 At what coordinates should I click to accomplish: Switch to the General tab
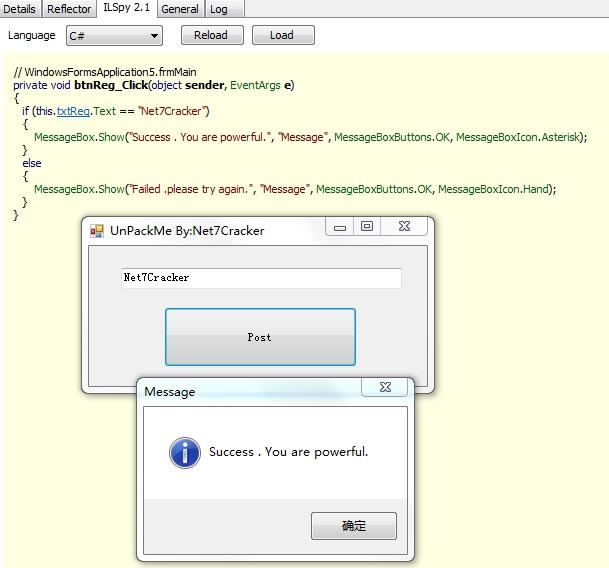point(180,9)
